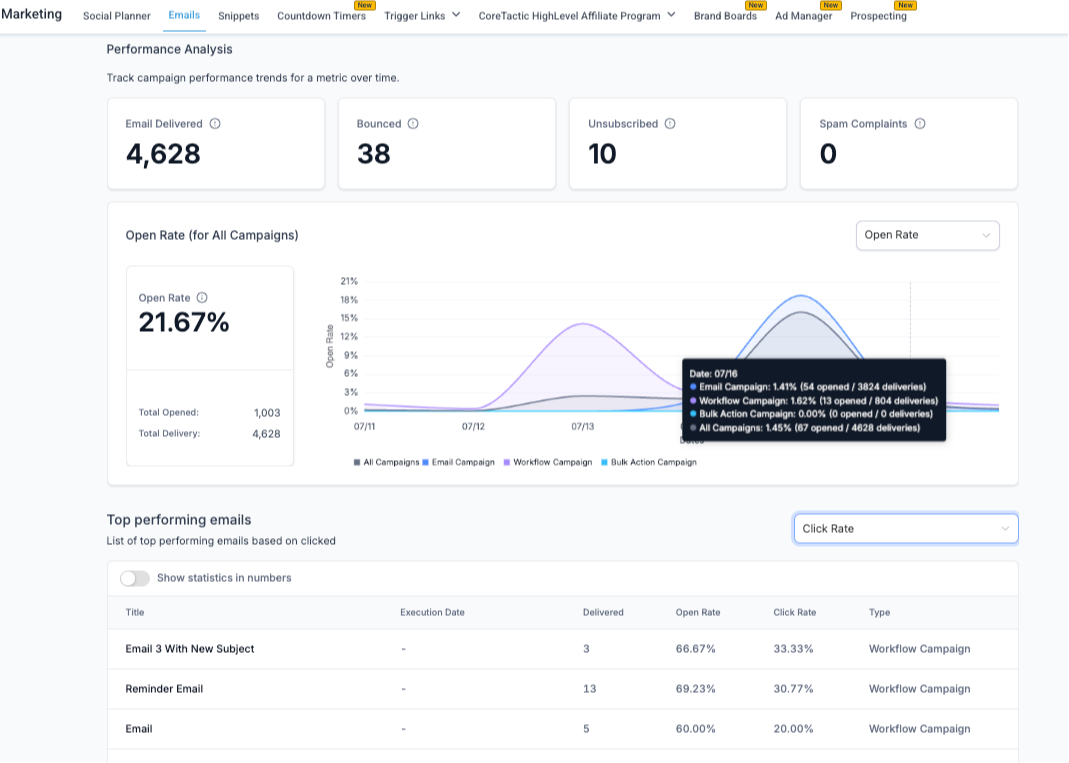Click Email 3 With New Subject title
The width and height of the screenshot is (1069, 763).
click(190, 649)
